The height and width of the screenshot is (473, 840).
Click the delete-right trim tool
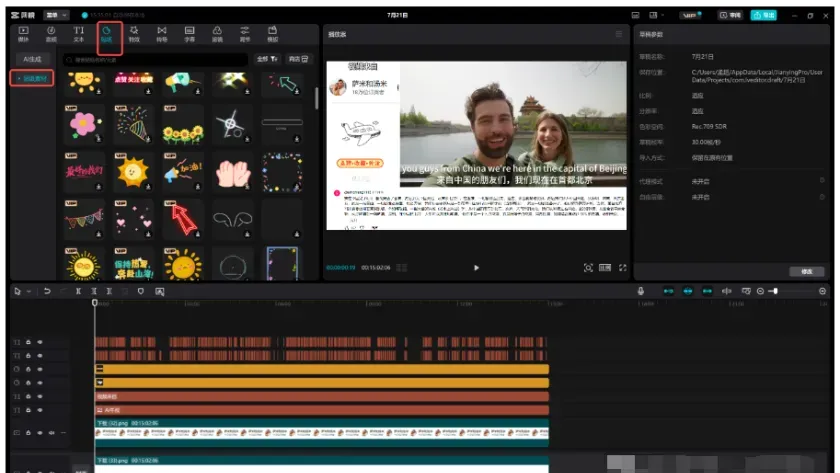pos(109,291)
